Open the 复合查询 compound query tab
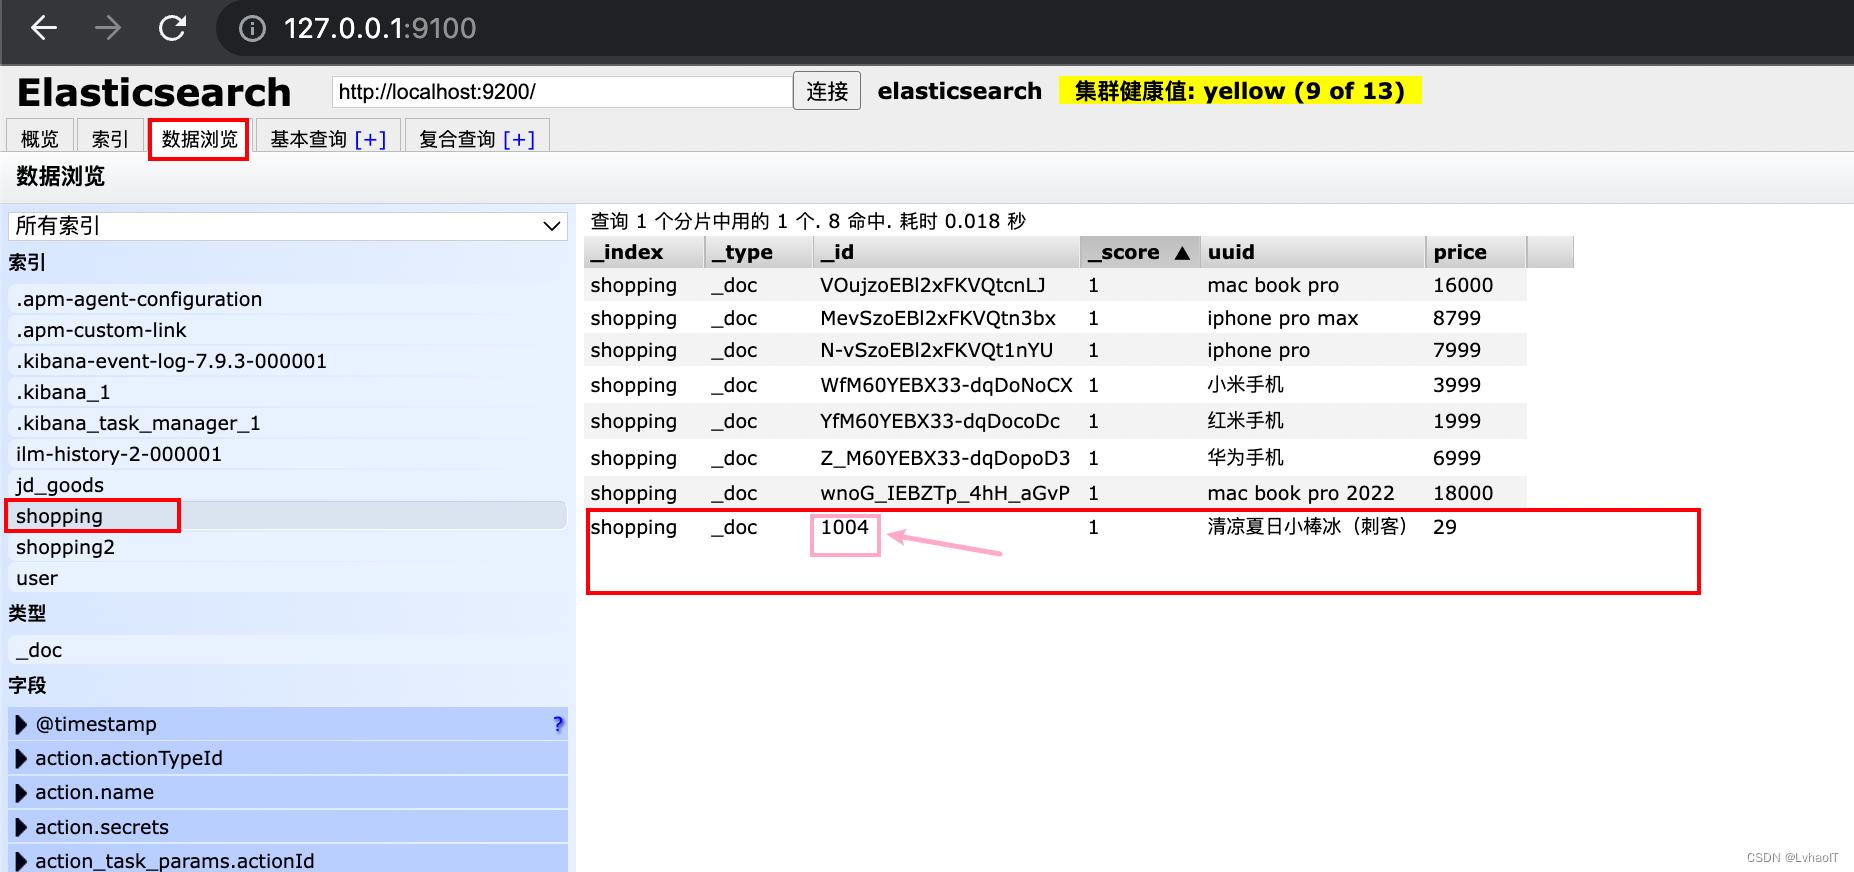The width and height of the screenshot is (1854, 872). click(457, 139)
